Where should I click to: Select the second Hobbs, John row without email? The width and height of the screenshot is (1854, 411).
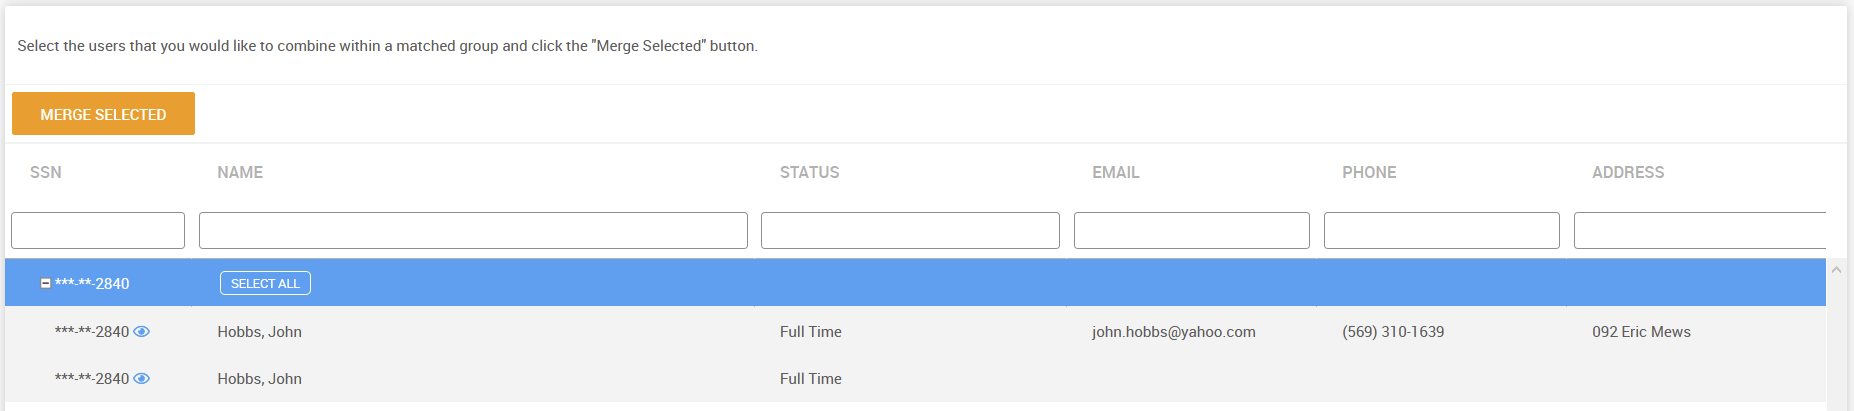pos(915,379)
